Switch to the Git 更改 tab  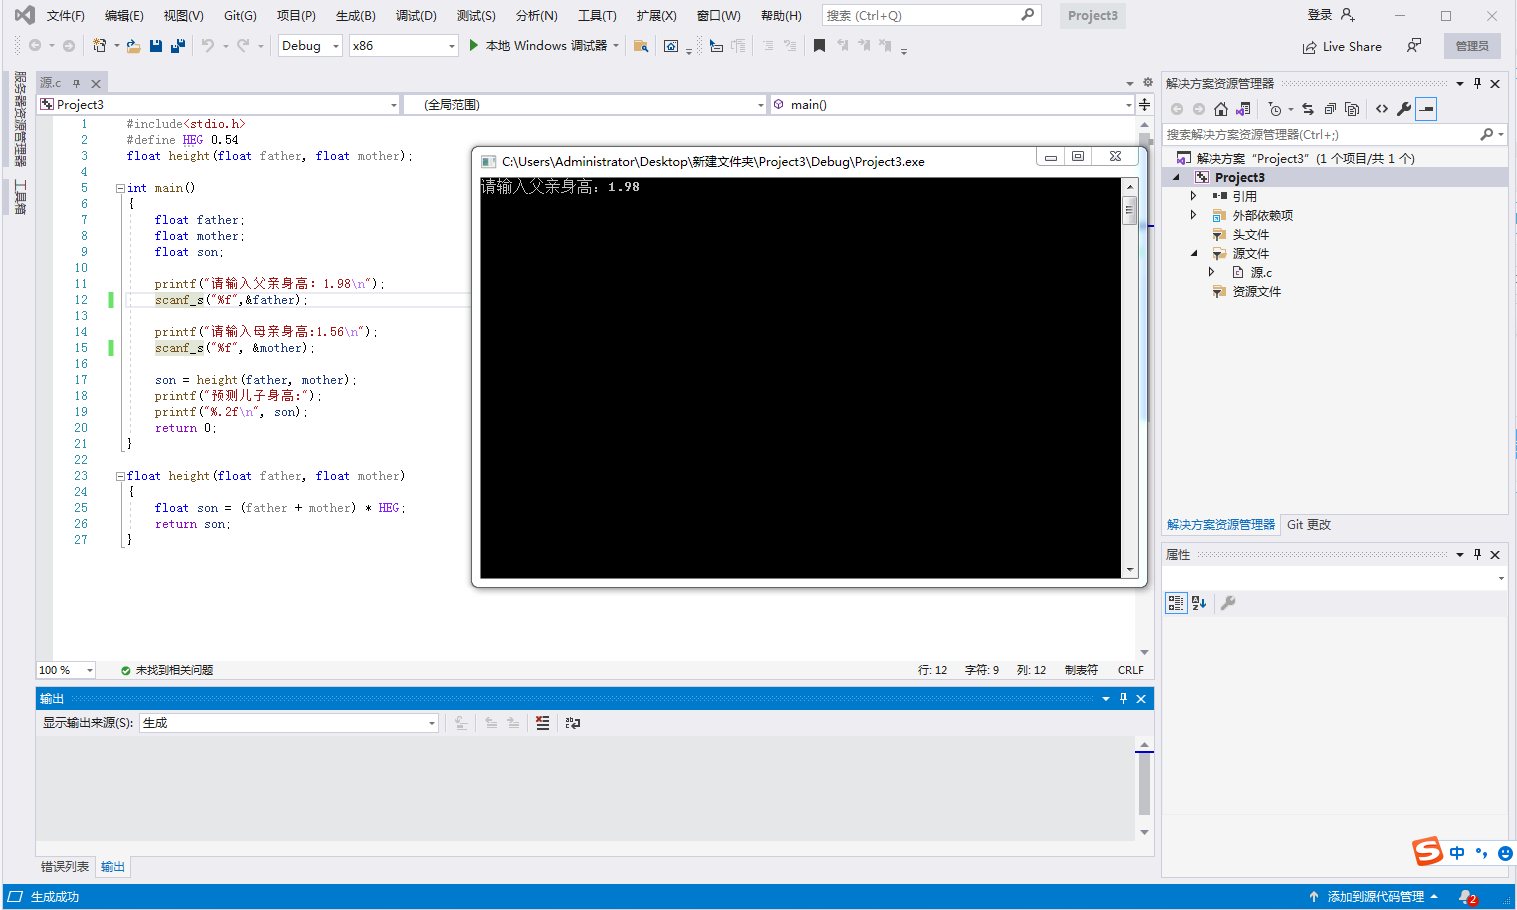pyautogui.click(x=1309, y=525)
